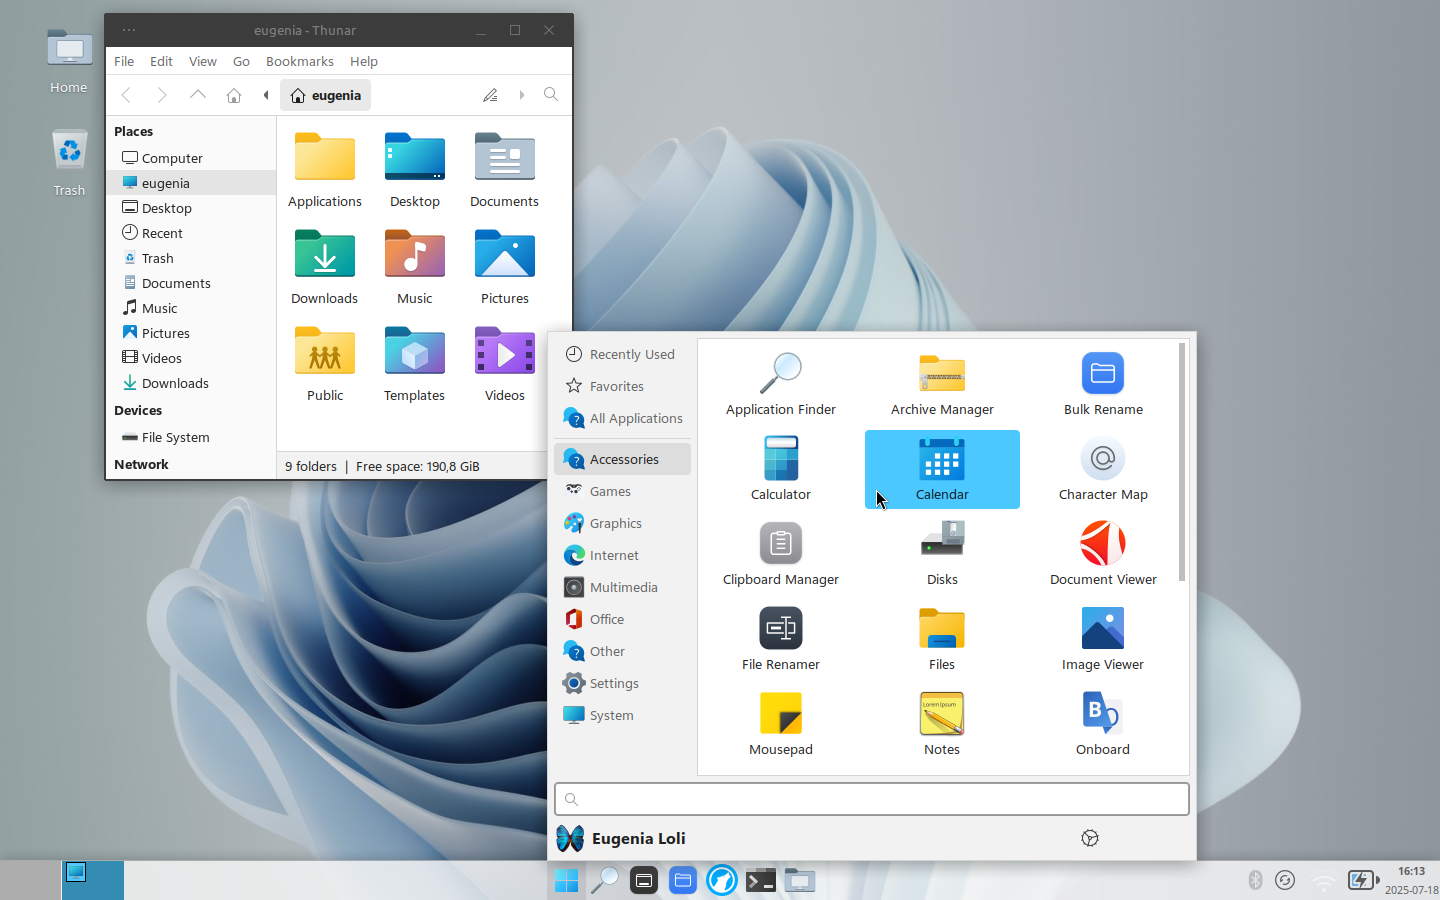Viewport: 1440px width, 900px height.
Task: Select the Music folder in Thunar
Action: (414, 268)
